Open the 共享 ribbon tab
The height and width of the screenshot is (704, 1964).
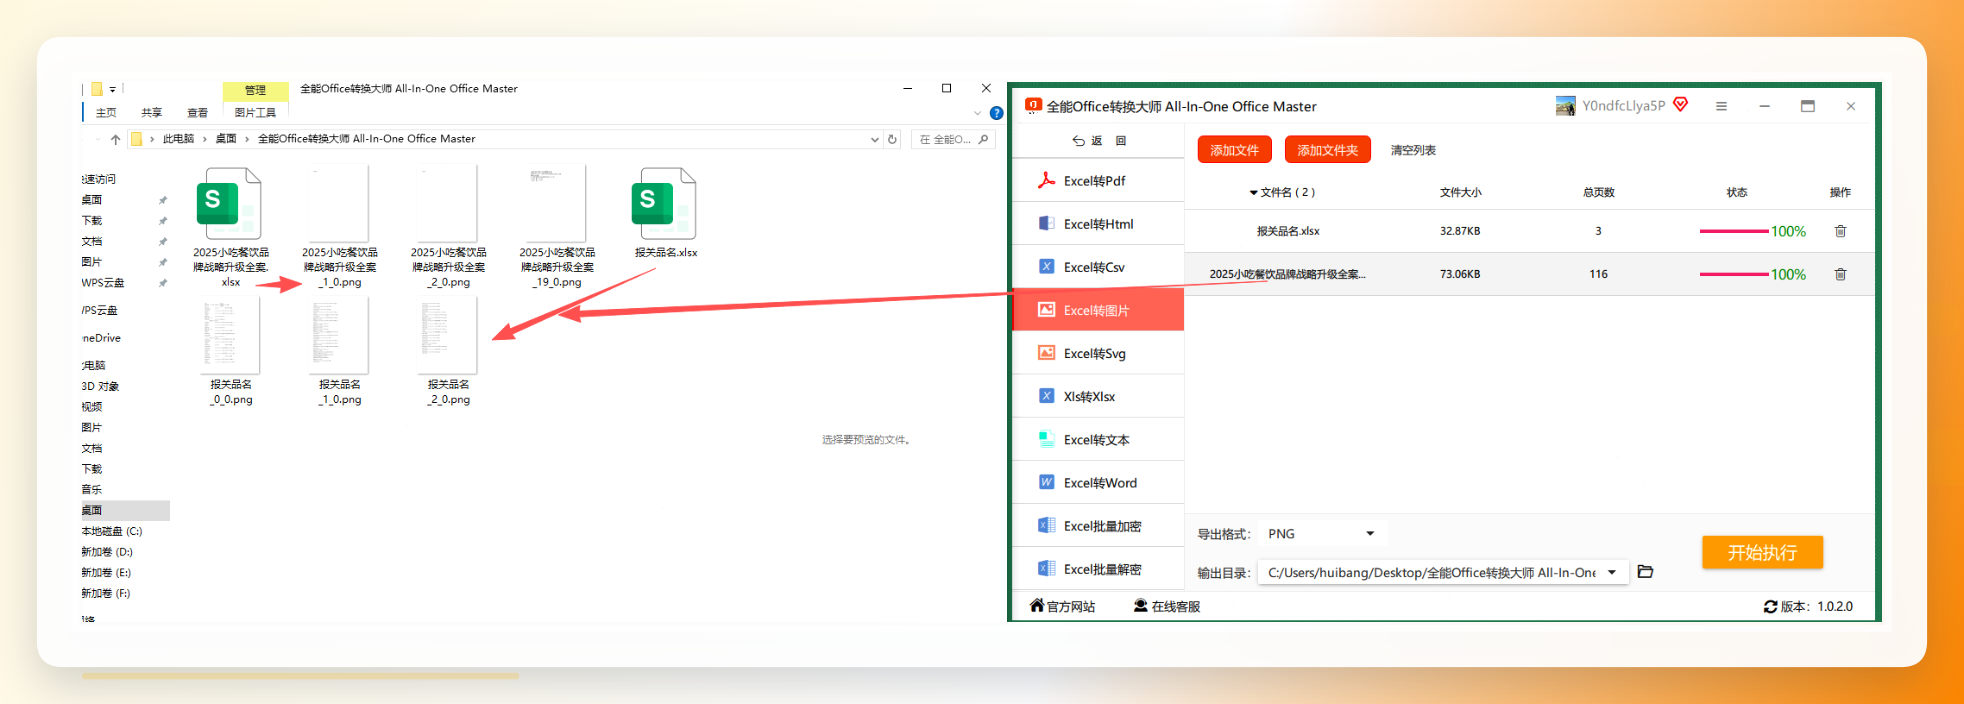[152, 113]
